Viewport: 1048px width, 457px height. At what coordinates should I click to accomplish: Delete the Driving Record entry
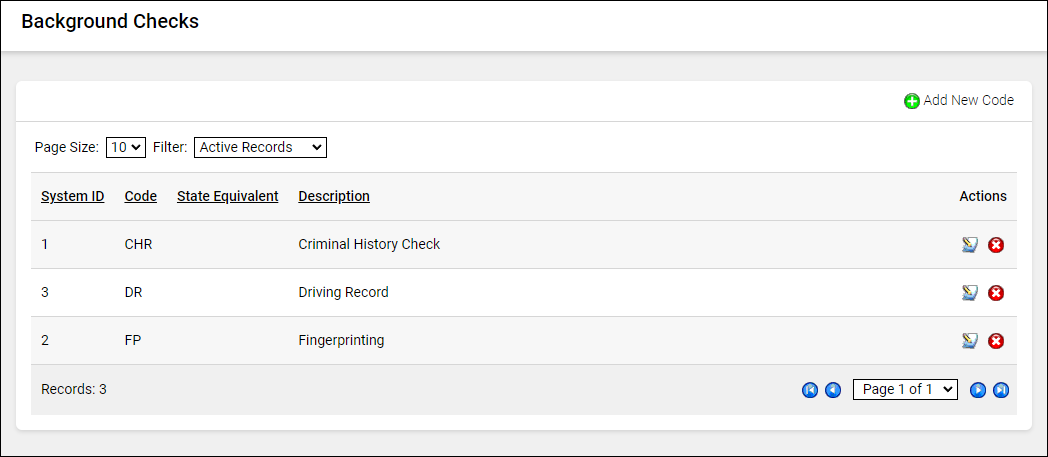tap(996, 293)
